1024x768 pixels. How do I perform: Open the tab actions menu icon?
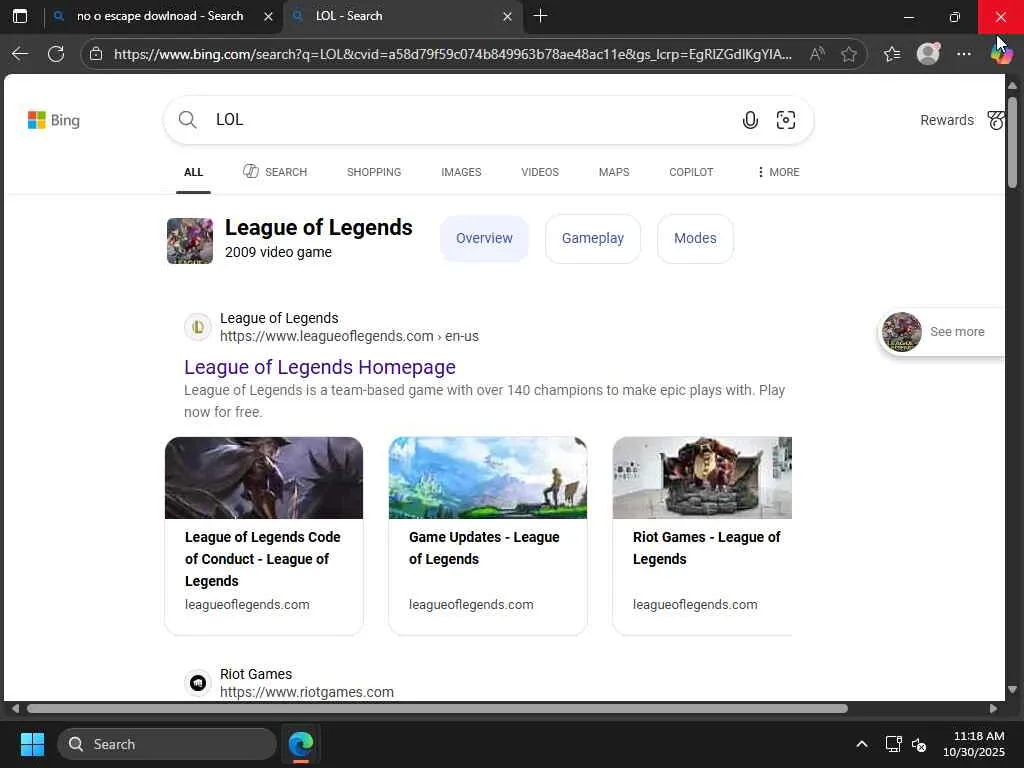tap(20, 16)
